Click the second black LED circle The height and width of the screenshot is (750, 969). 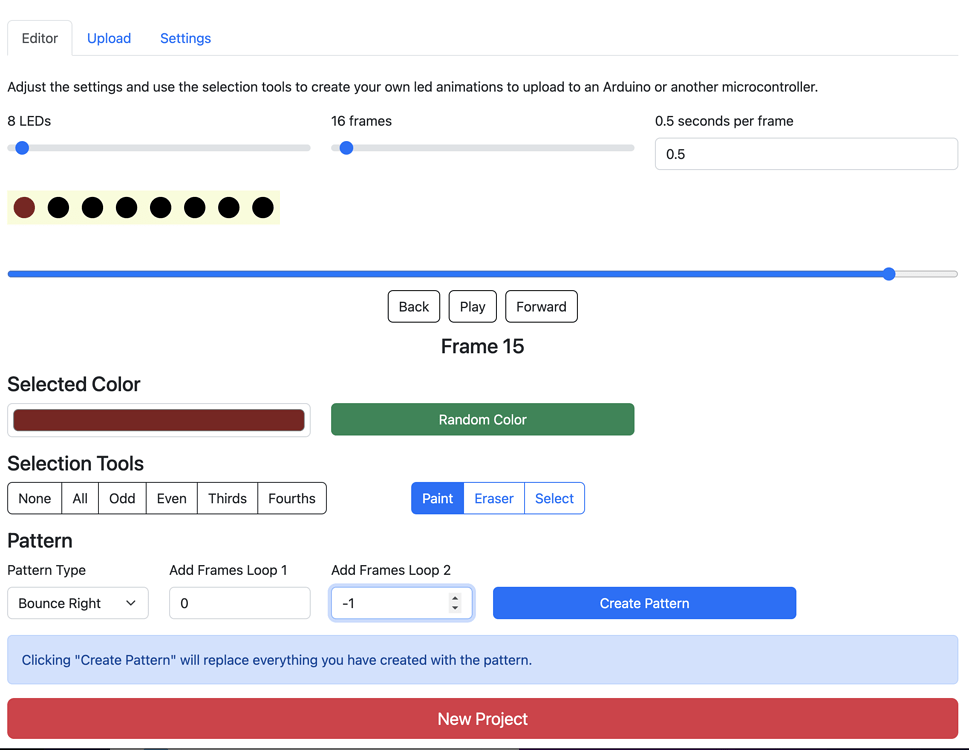58,207
